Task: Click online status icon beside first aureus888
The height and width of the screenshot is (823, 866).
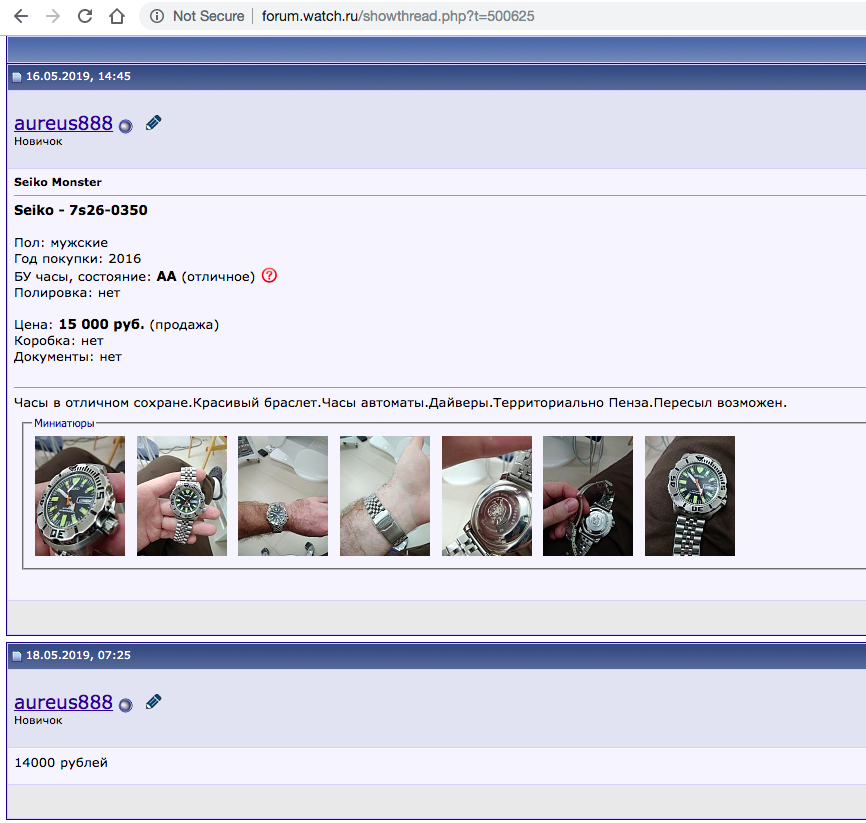Action: 125,126
